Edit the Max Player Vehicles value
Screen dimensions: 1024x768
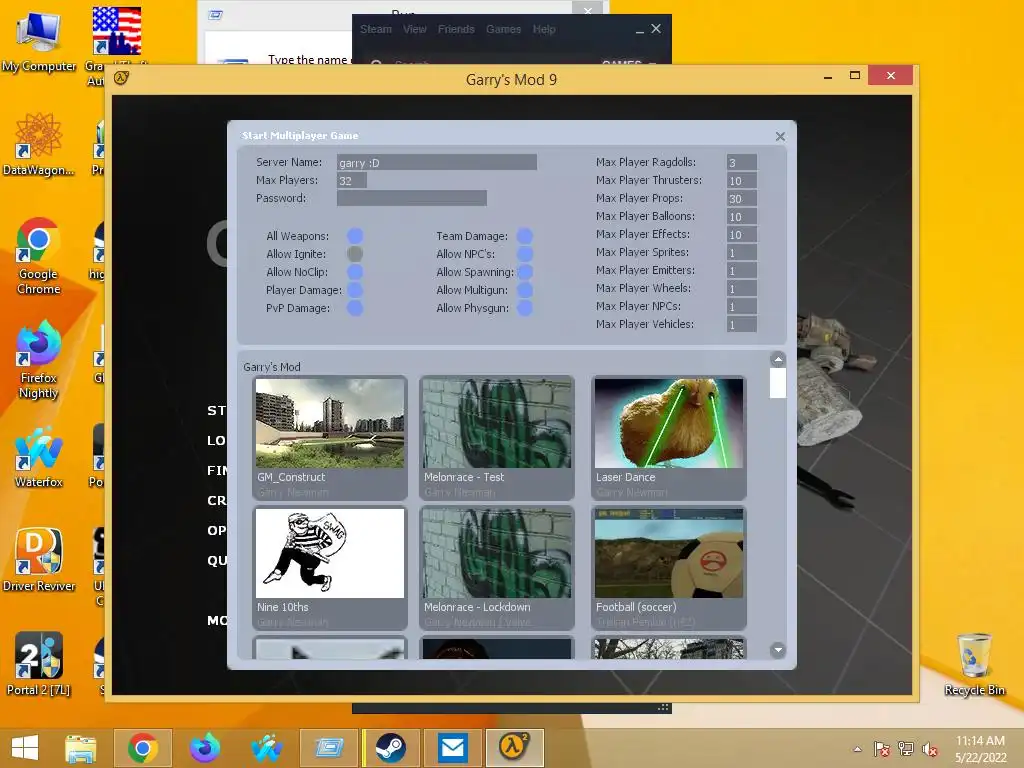point(741,324)
